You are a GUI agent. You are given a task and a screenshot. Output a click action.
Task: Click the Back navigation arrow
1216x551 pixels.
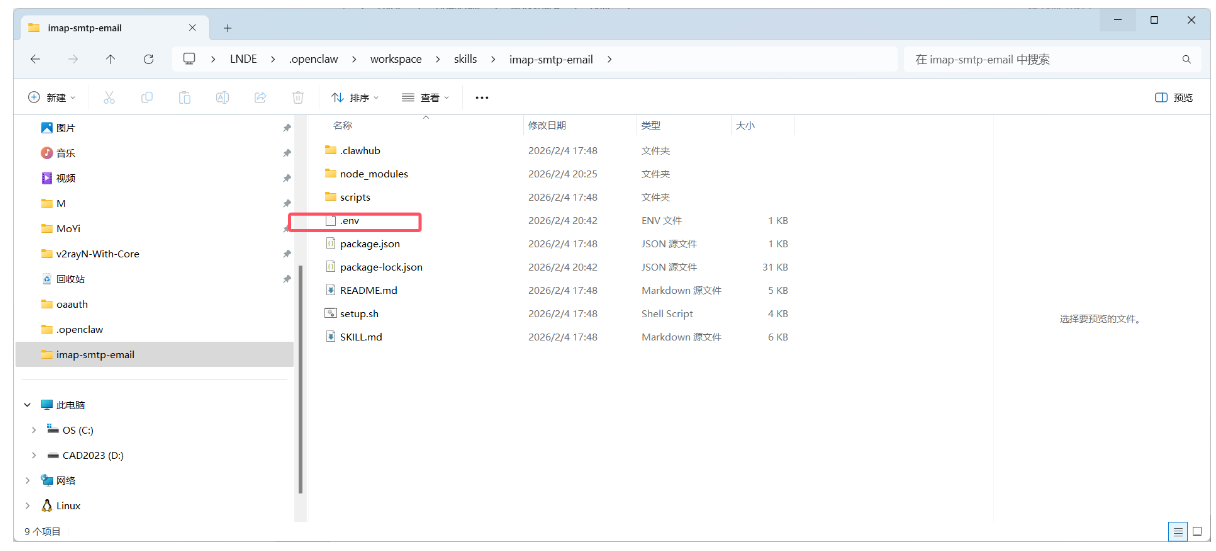click(x=35, y=59)
